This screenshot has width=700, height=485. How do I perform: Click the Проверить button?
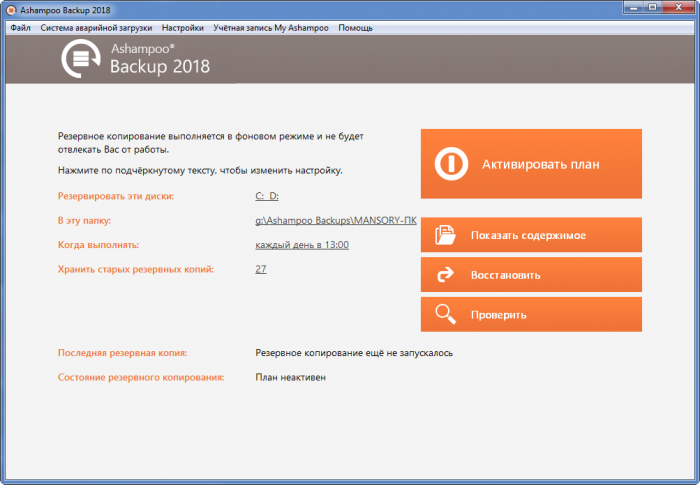click(531, 314)
